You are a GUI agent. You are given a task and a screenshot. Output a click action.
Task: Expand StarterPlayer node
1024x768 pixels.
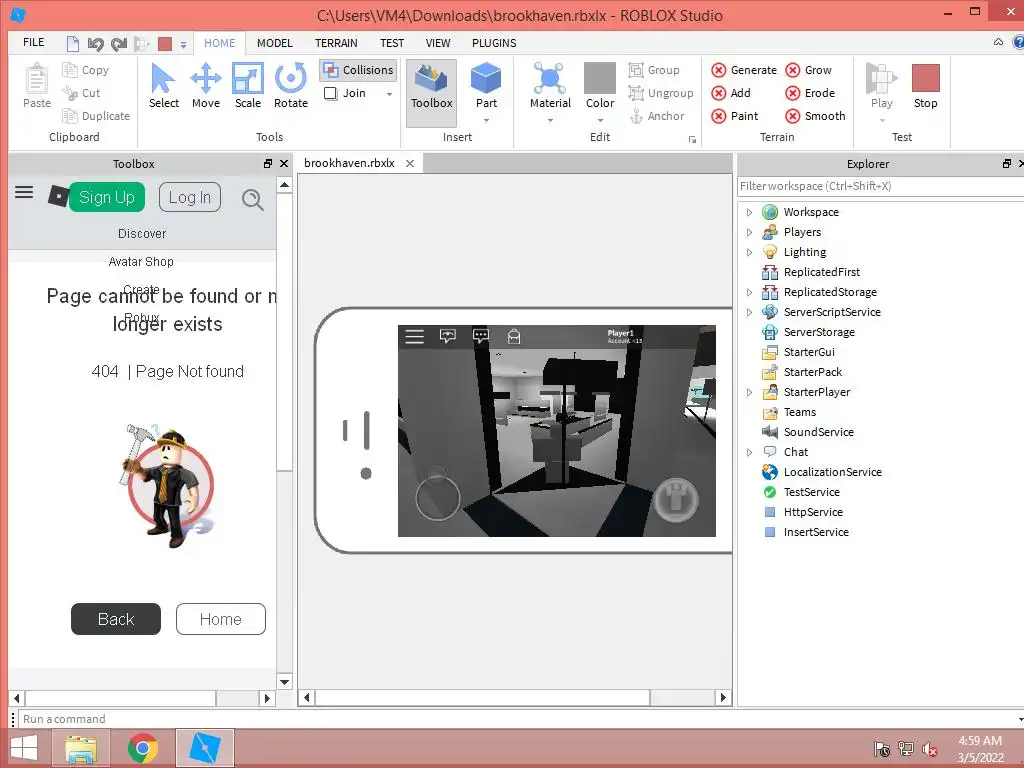click(749, 392)
